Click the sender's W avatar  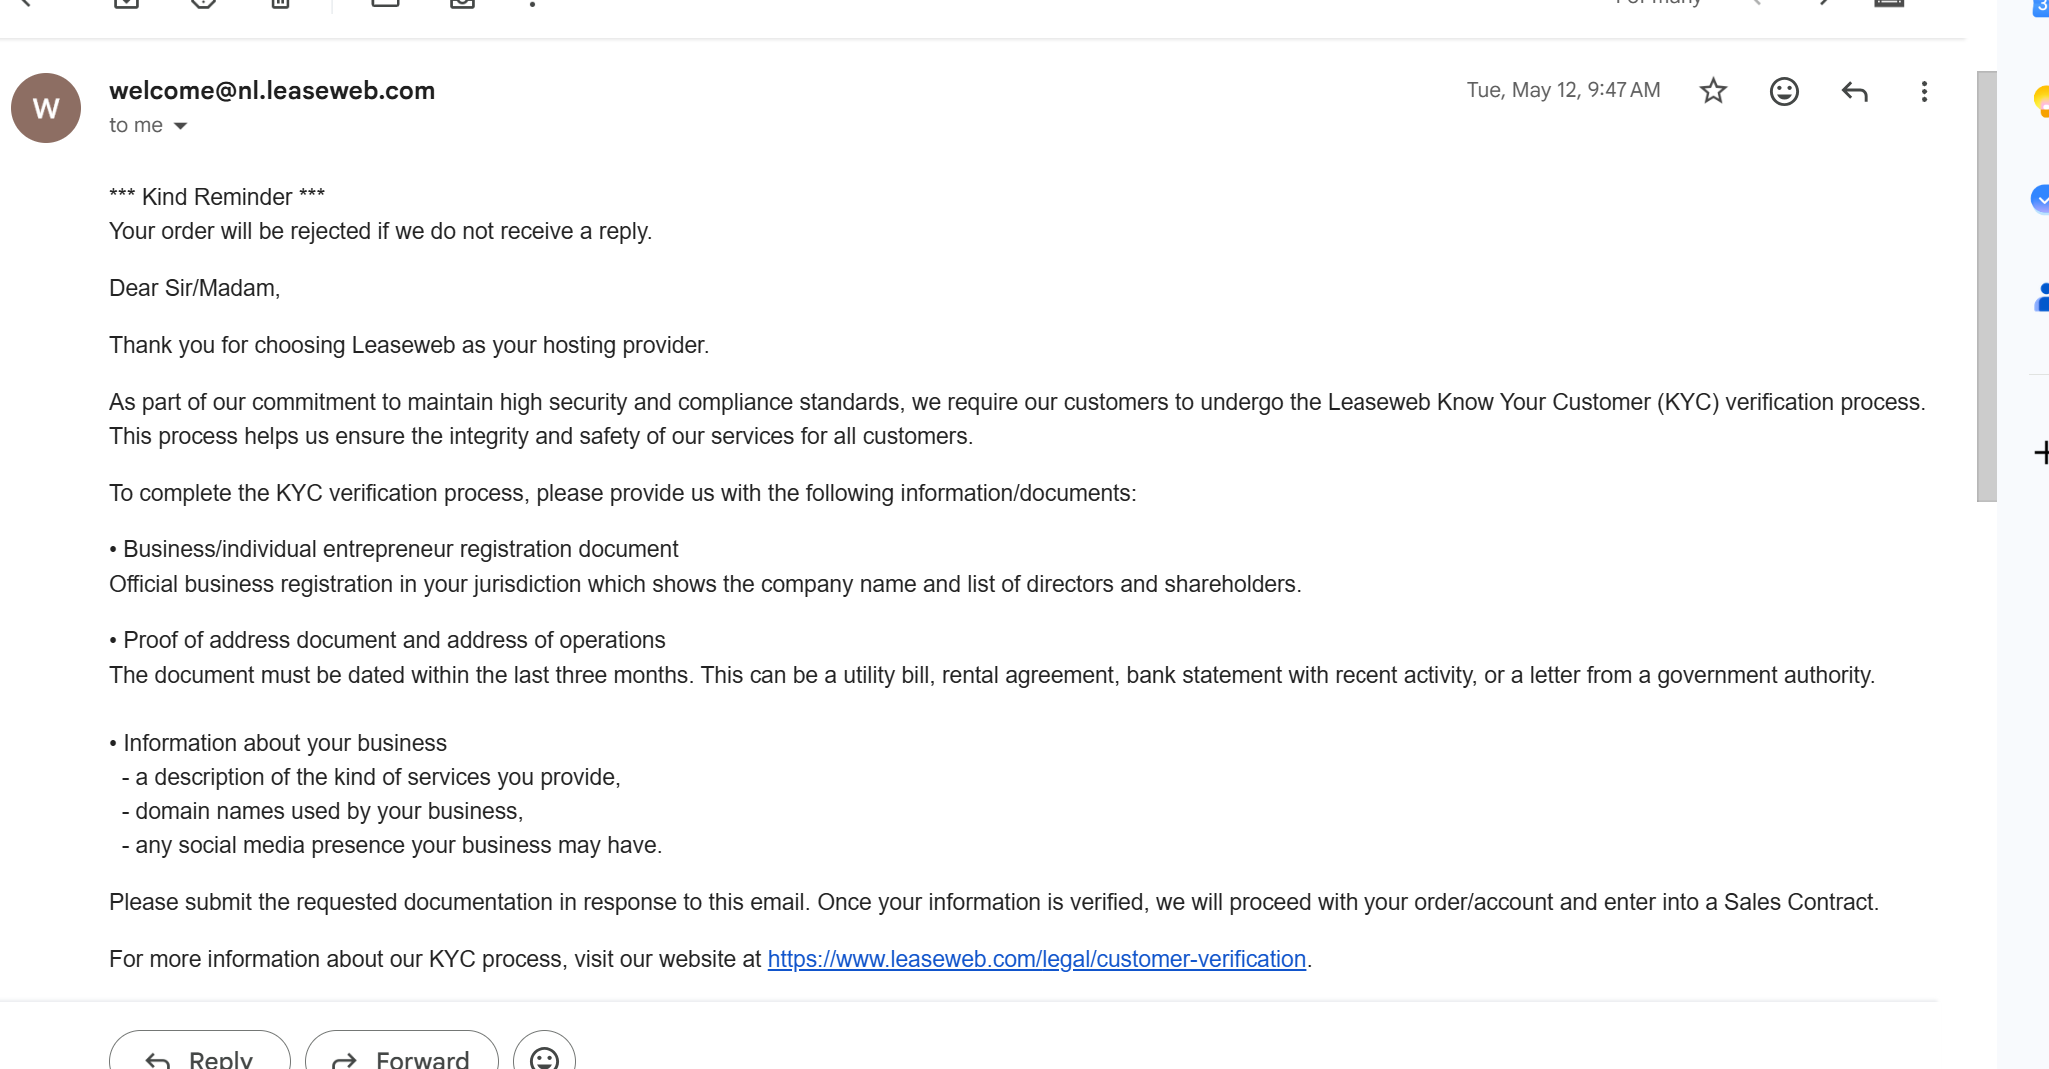pos(46,108)
